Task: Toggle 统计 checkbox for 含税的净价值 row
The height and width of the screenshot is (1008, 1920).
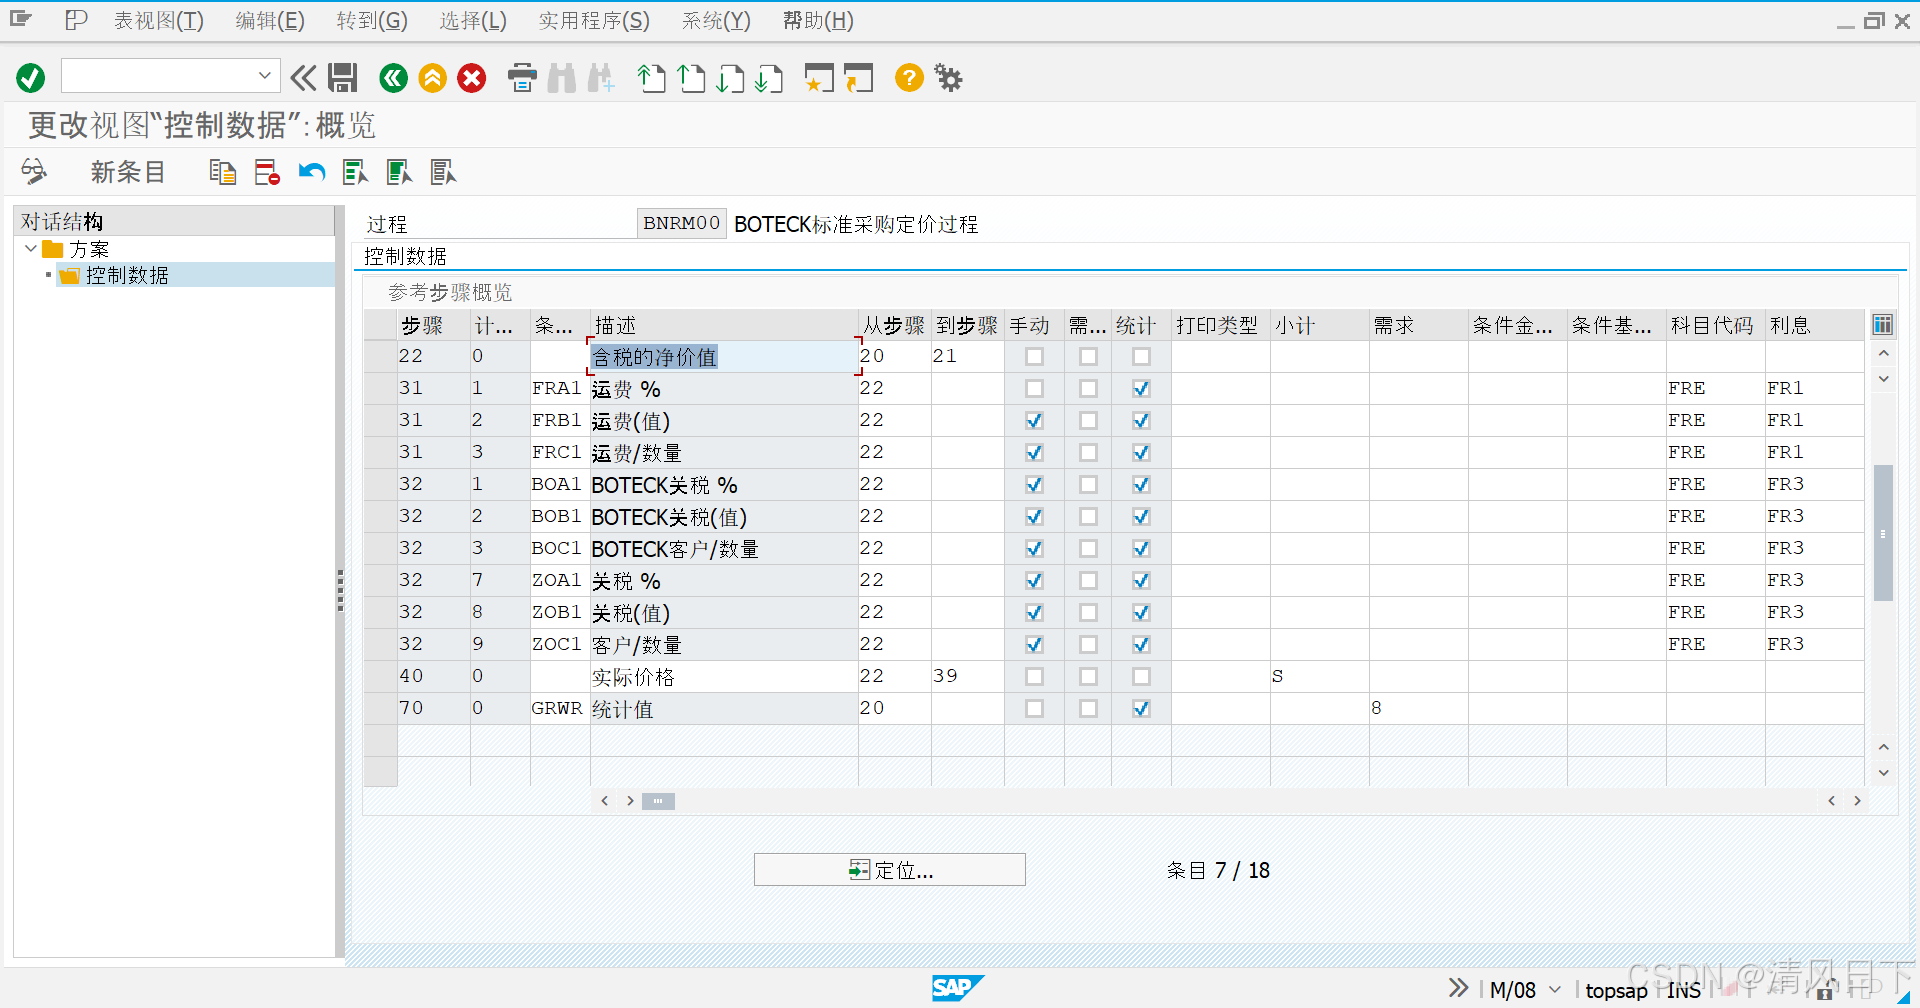Action: (1141, 356)
